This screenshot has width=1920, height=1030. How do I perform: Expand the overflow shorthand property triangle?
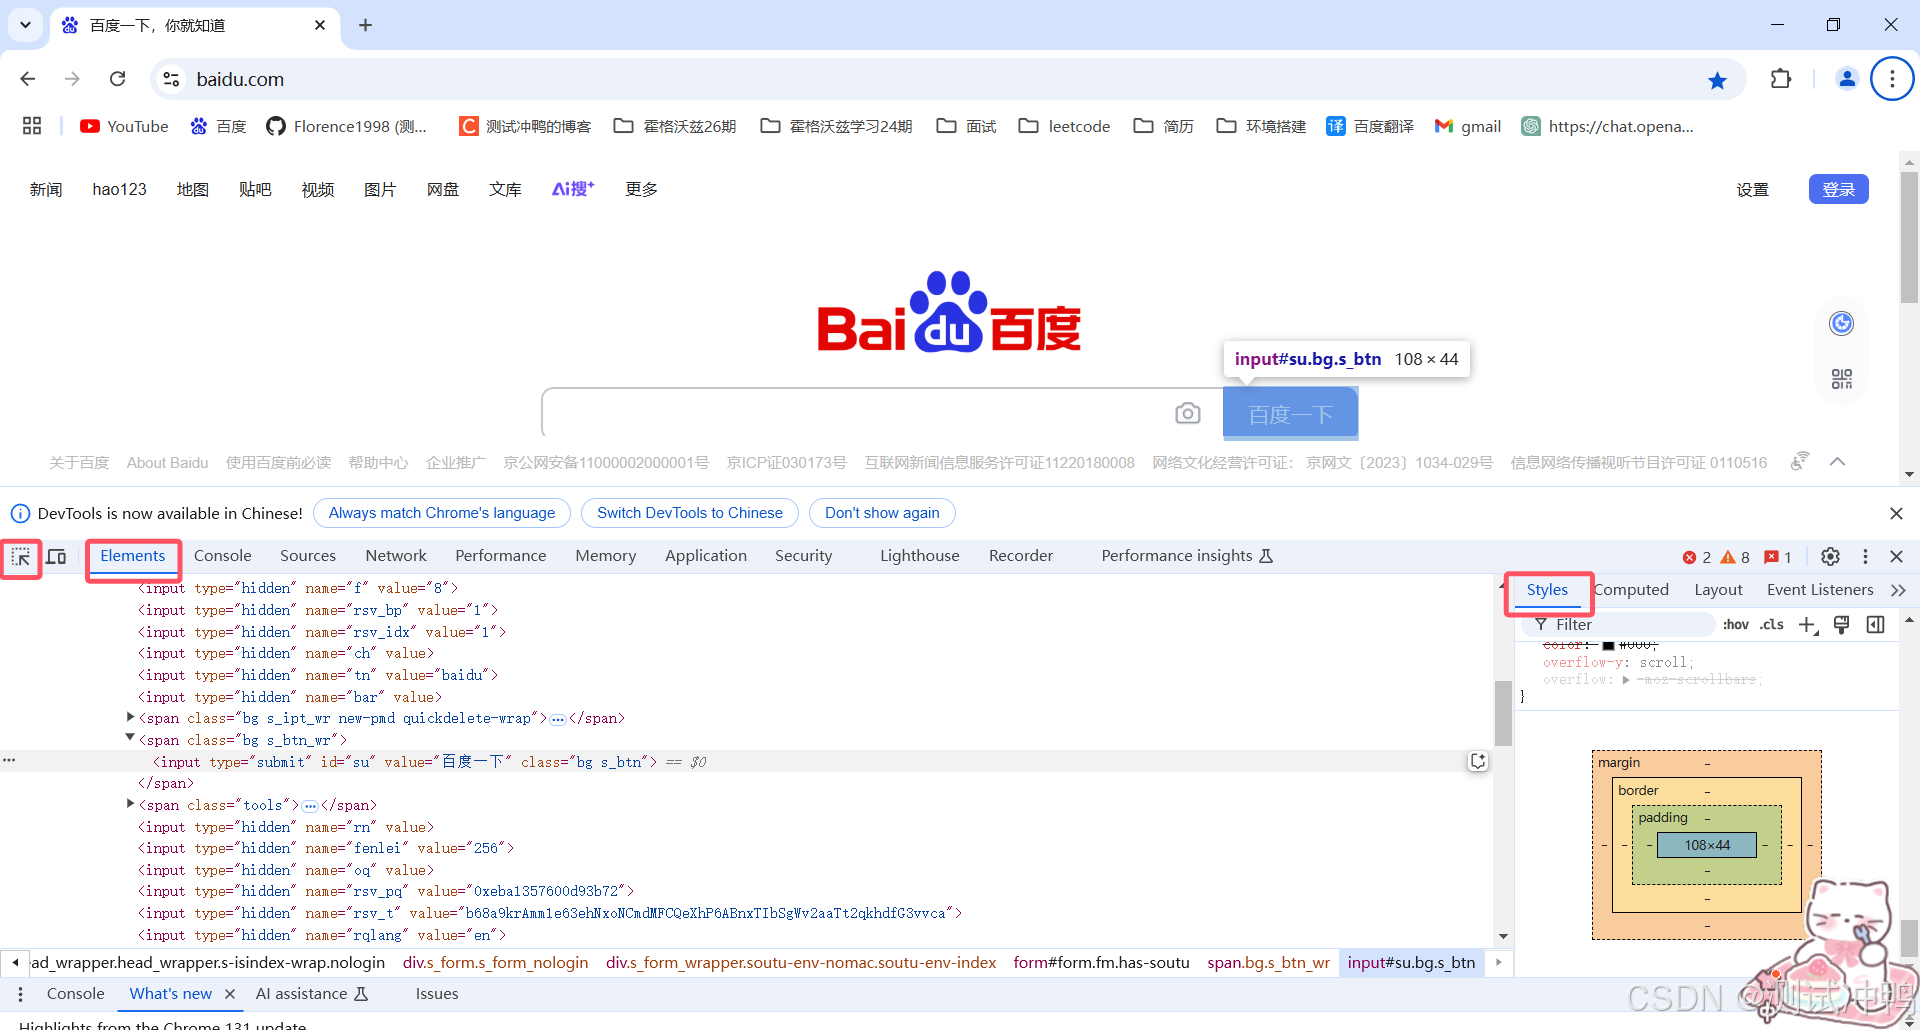coord(1626,680)
